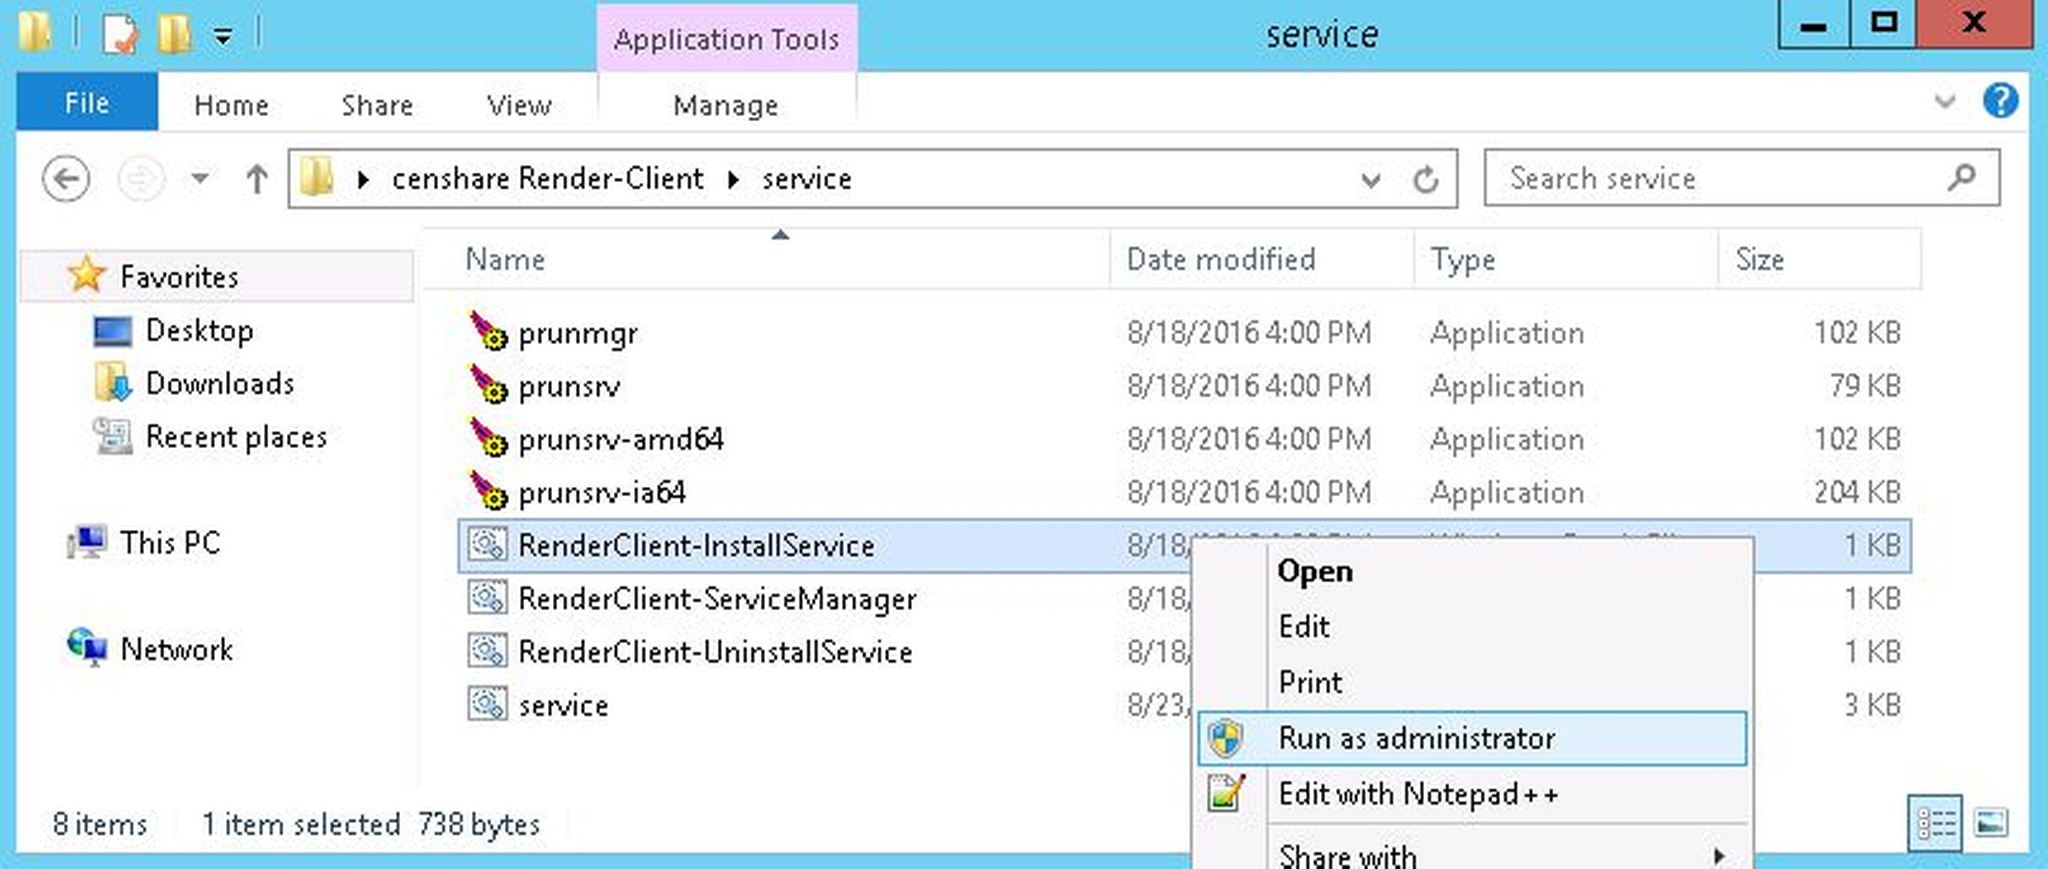
Task: Go up one folder level
Action: point(256,180)
